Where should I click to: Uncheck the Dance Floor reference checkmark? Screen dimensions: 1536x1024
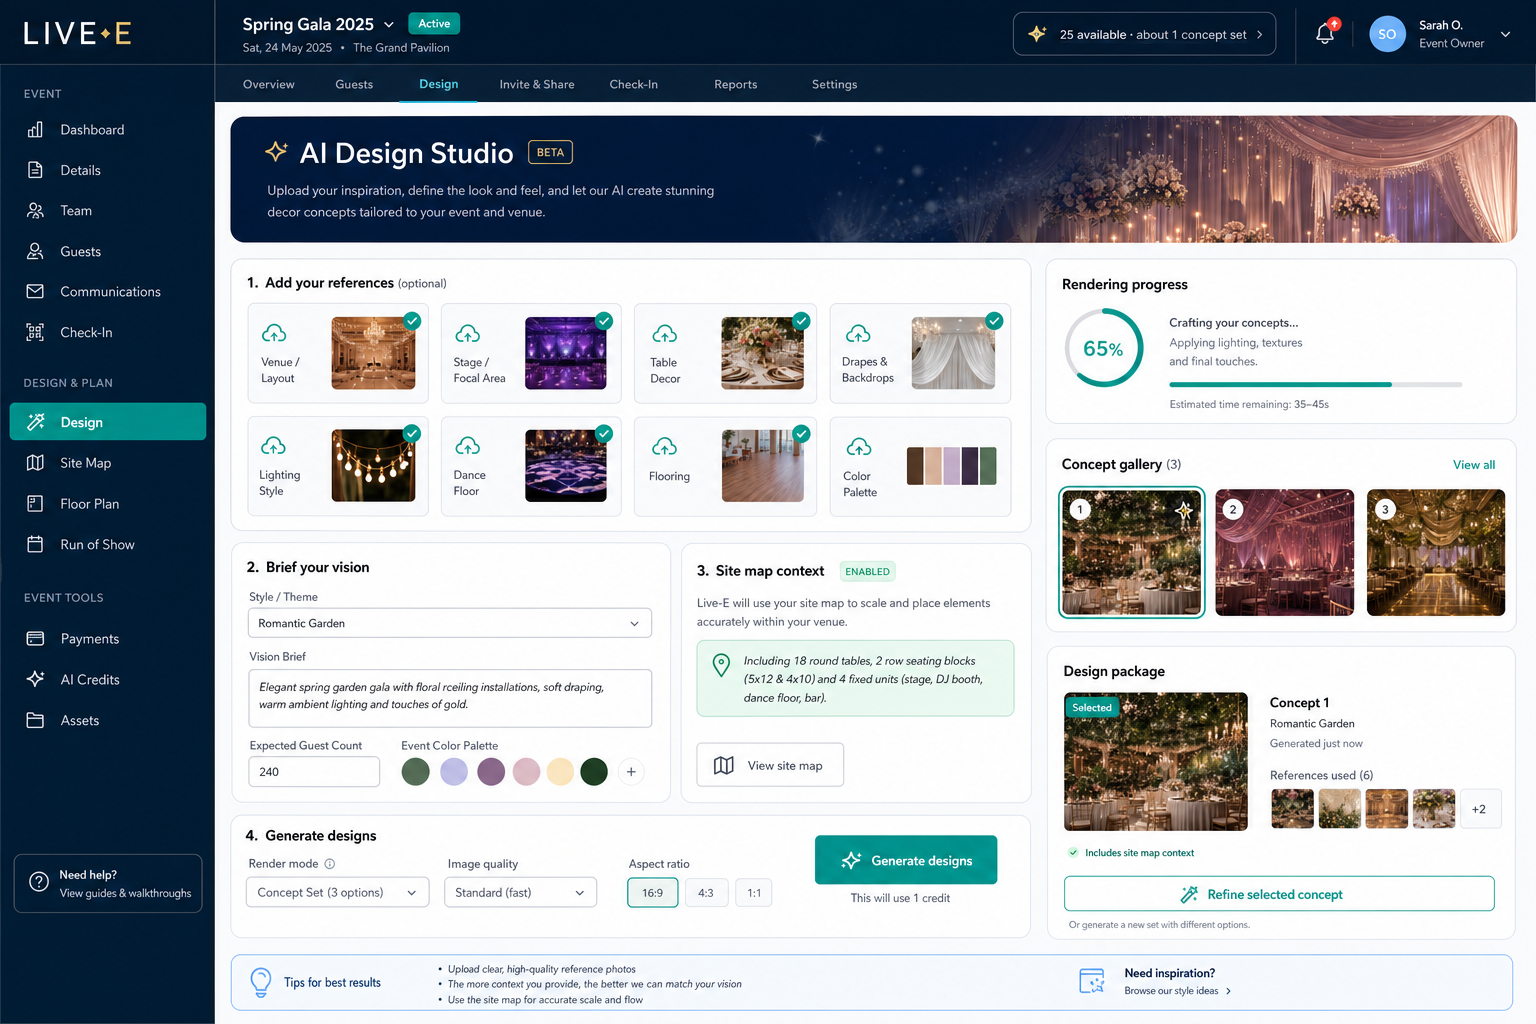click(604, 433)
